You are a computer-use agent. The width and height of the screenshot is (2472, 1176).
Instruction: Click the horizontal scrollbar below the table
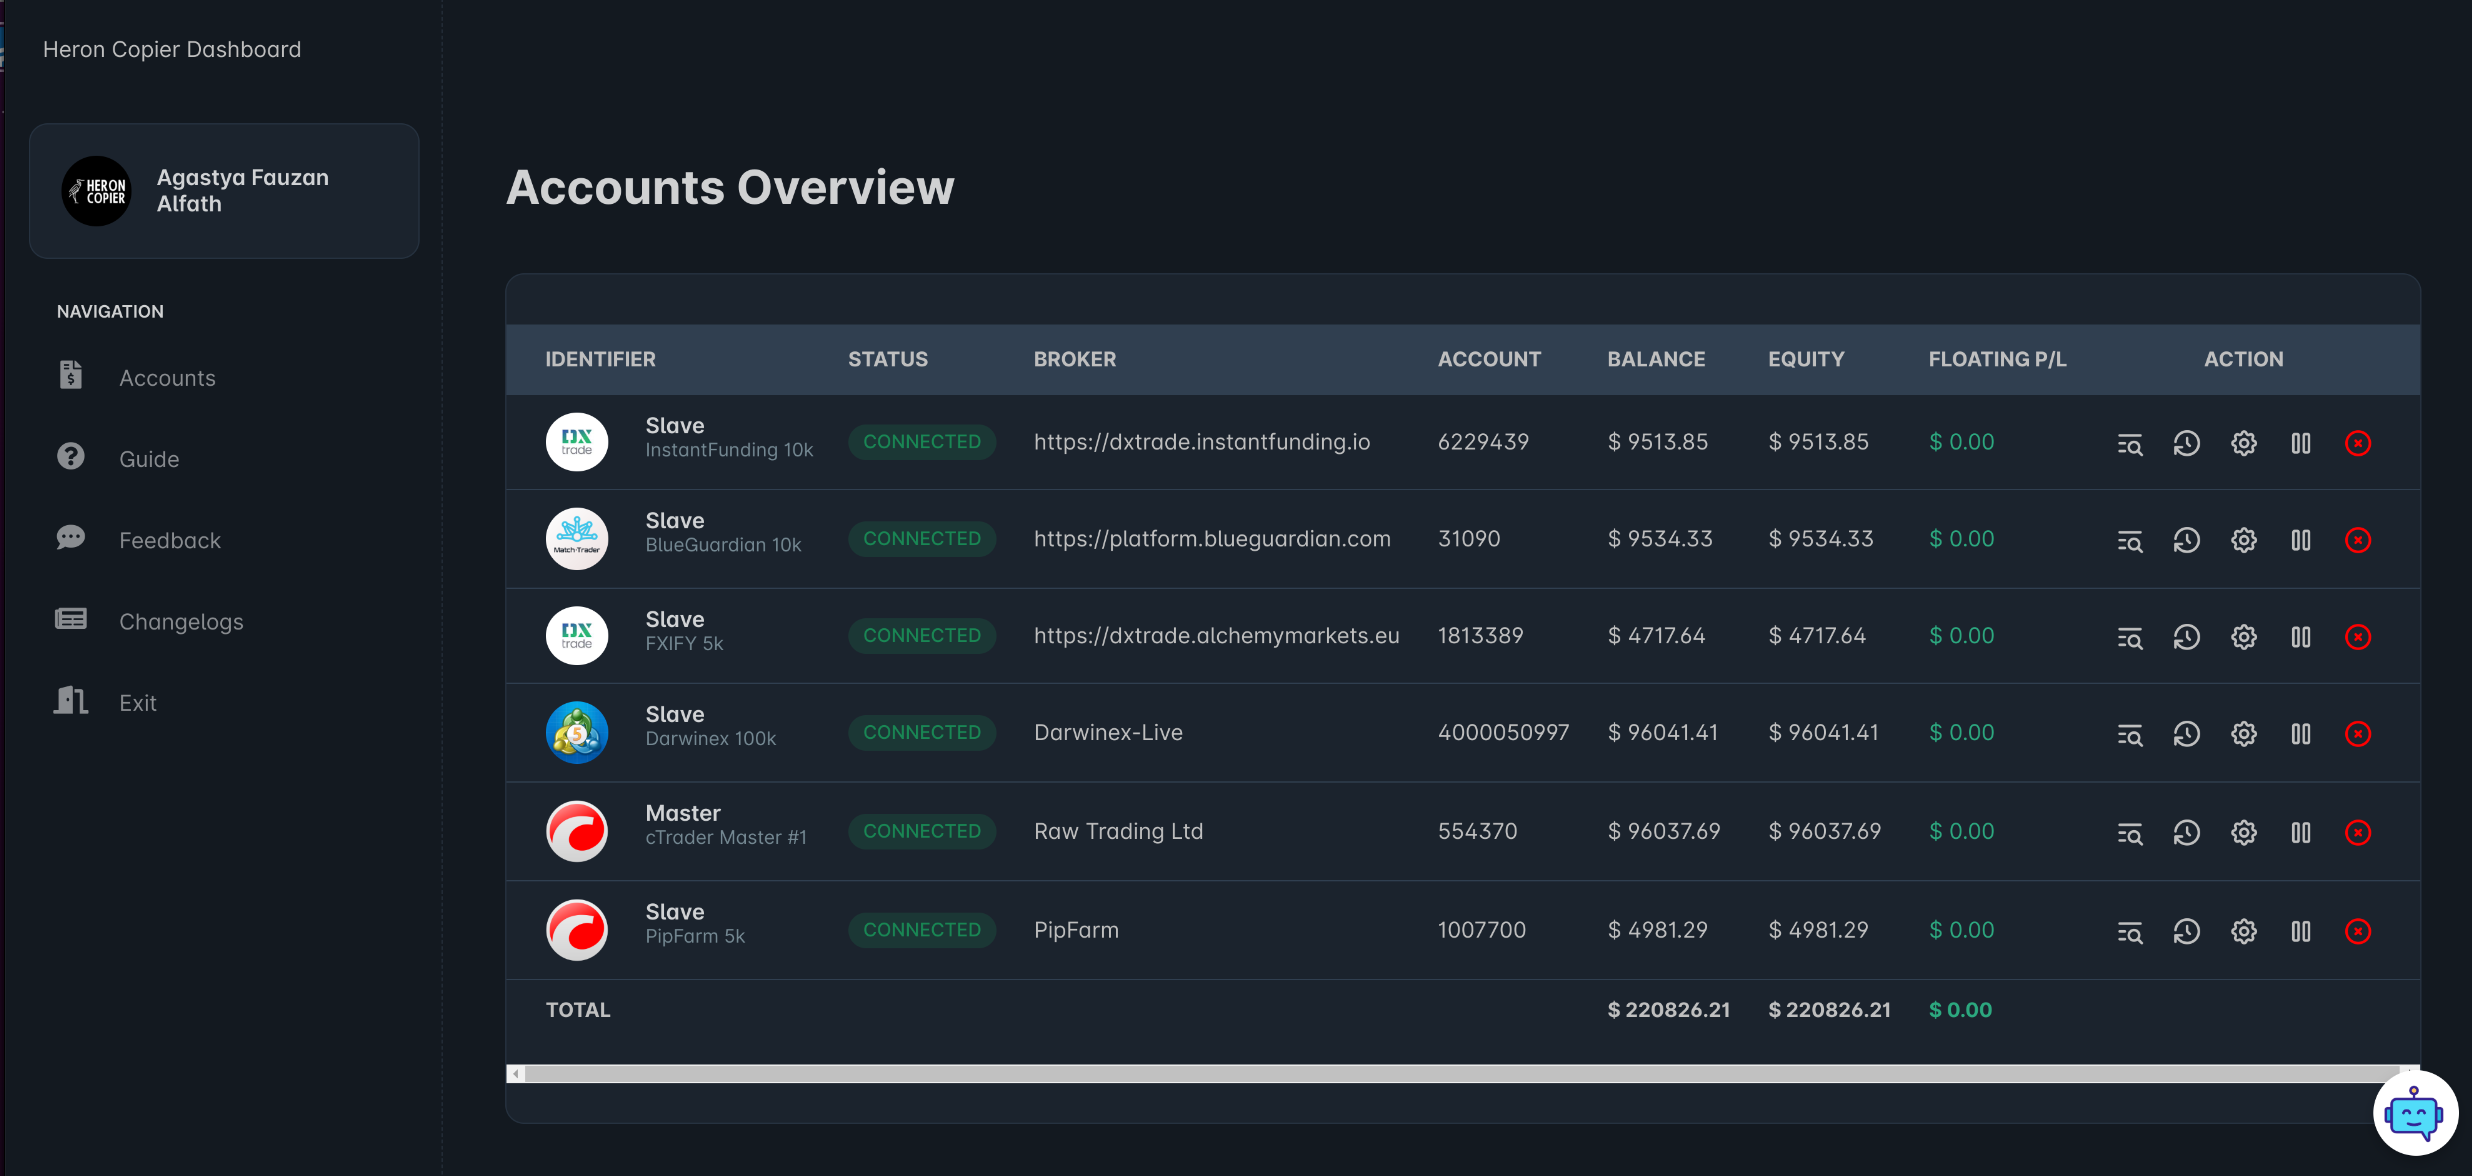1460,1074
